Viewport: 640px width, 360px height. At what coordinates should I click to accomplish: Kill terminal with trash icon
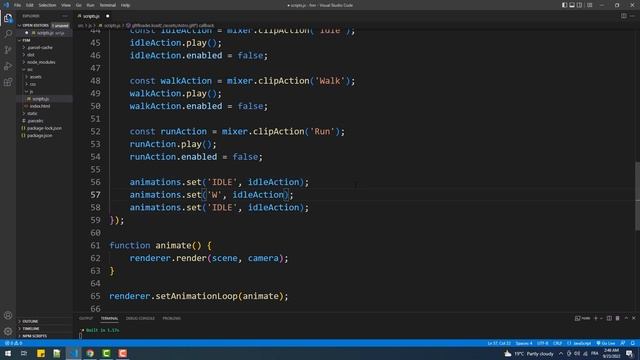point(618,318)
